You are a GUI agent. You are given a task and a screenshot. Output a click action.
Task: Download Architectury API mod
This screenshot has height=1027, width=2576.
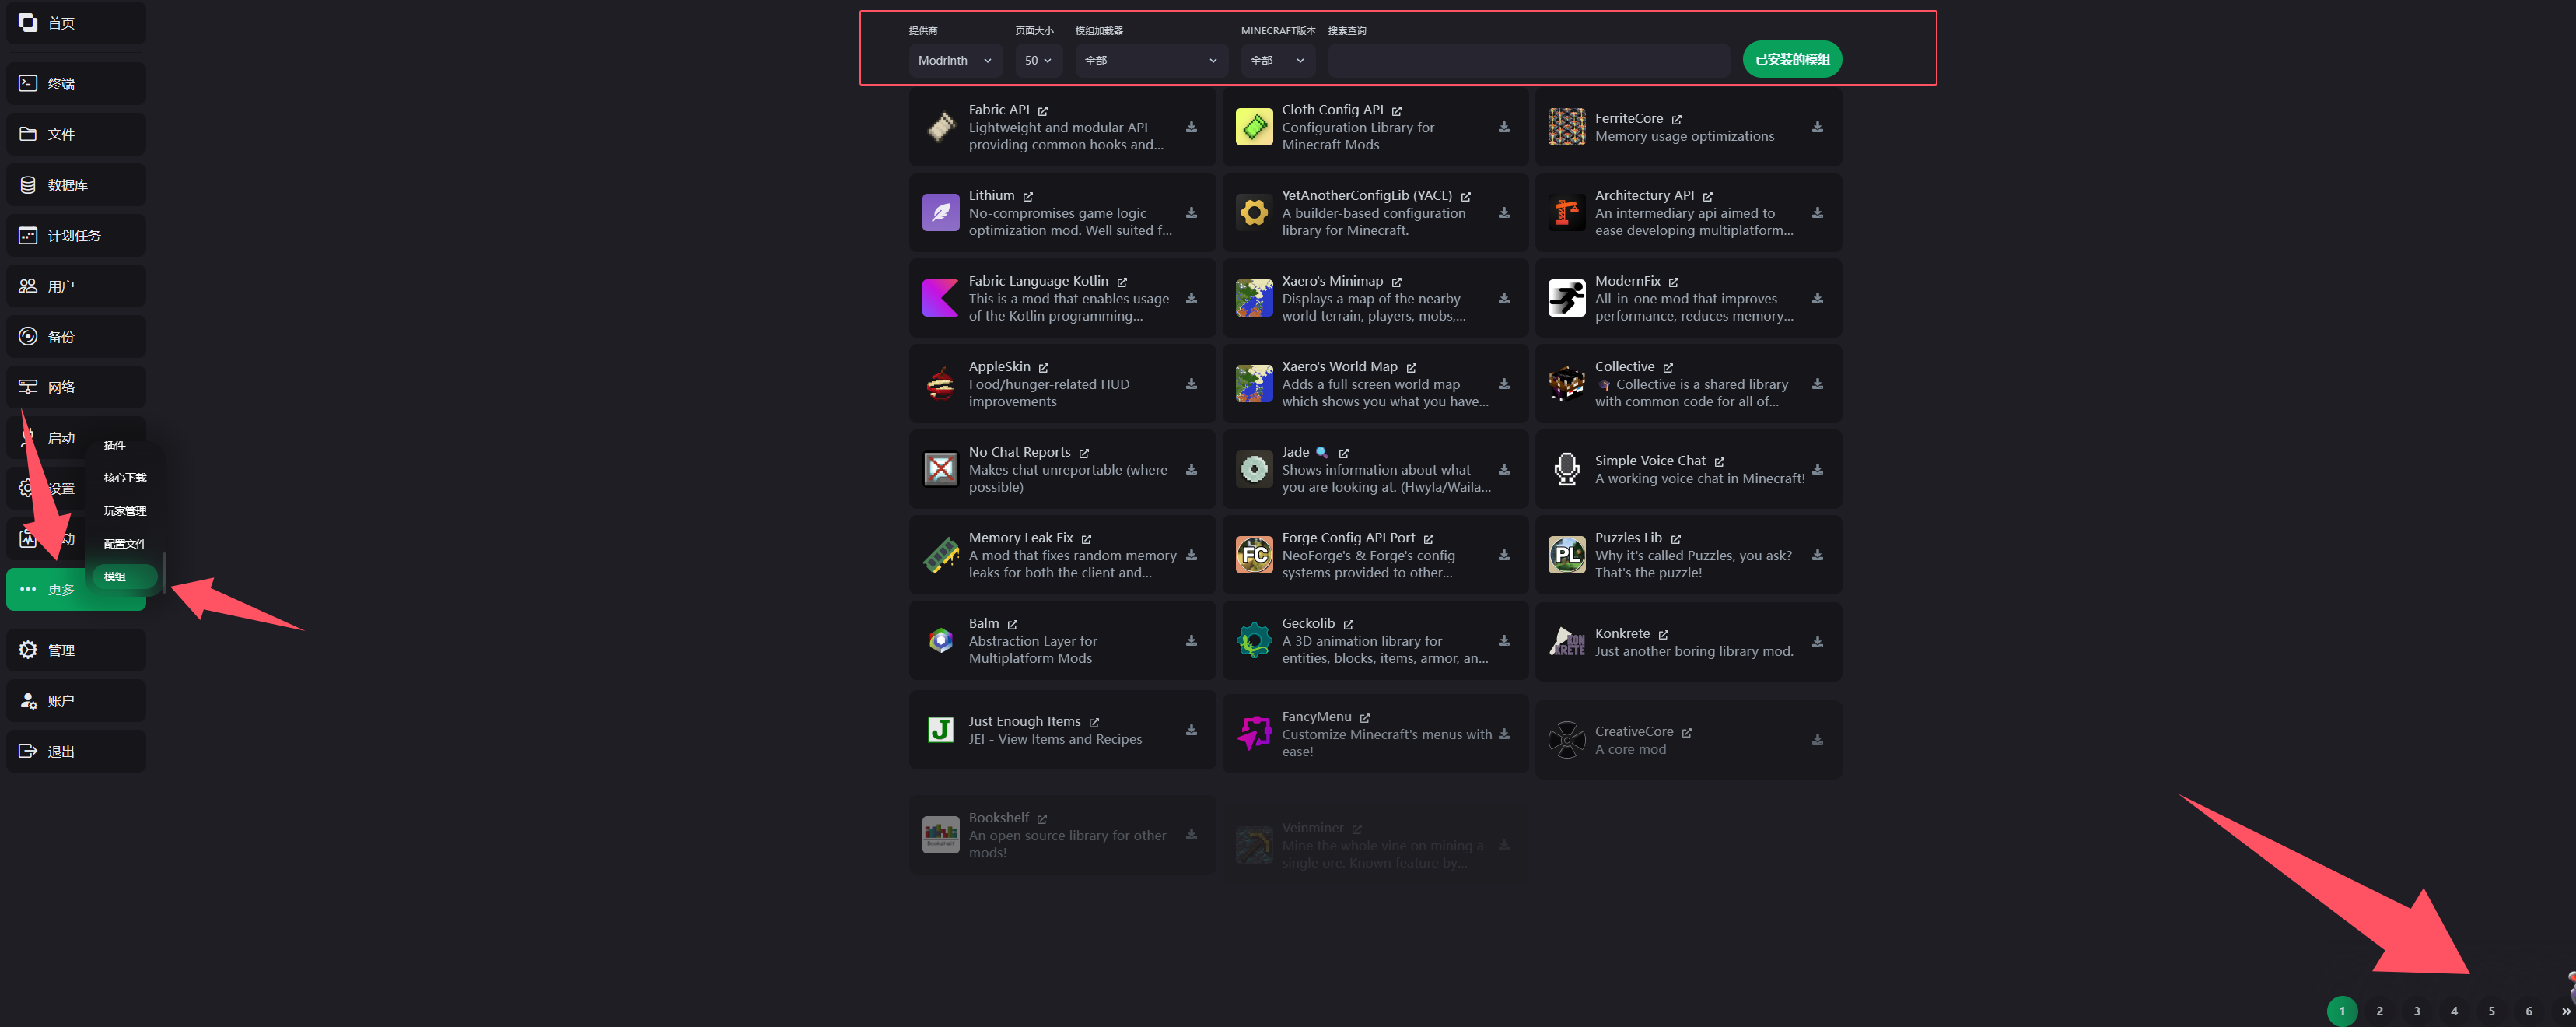coord(1817,213)
